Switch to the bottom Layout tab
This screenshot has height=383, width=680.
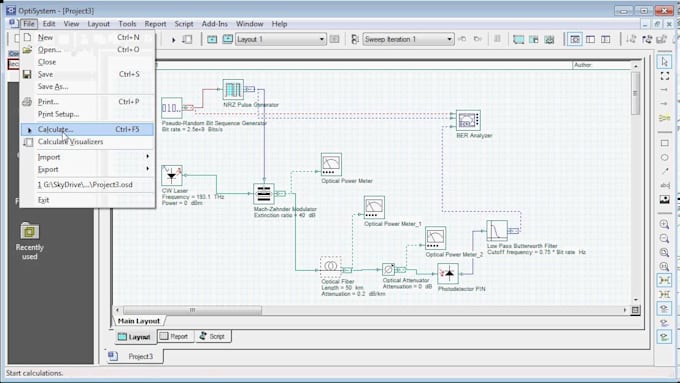pyautogui.click(x=134, y=337)
